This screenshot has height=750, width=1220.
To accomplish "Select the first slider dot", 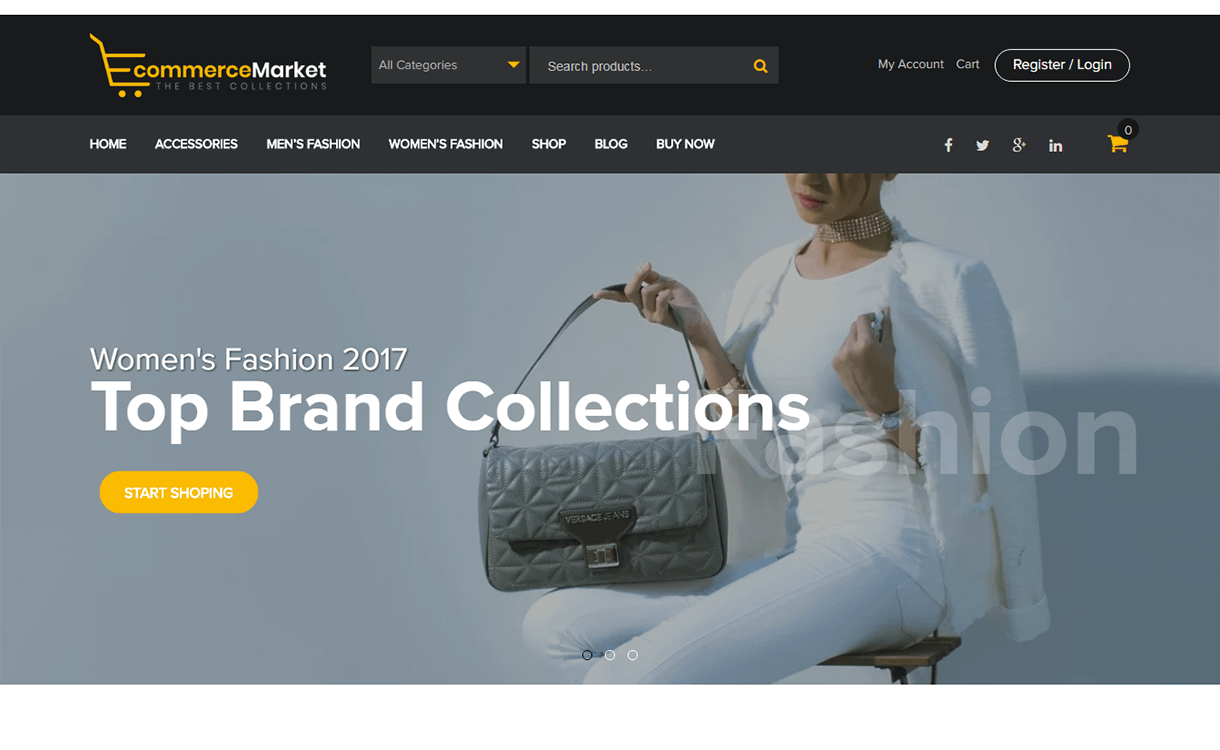I will (x=587, y=655).
